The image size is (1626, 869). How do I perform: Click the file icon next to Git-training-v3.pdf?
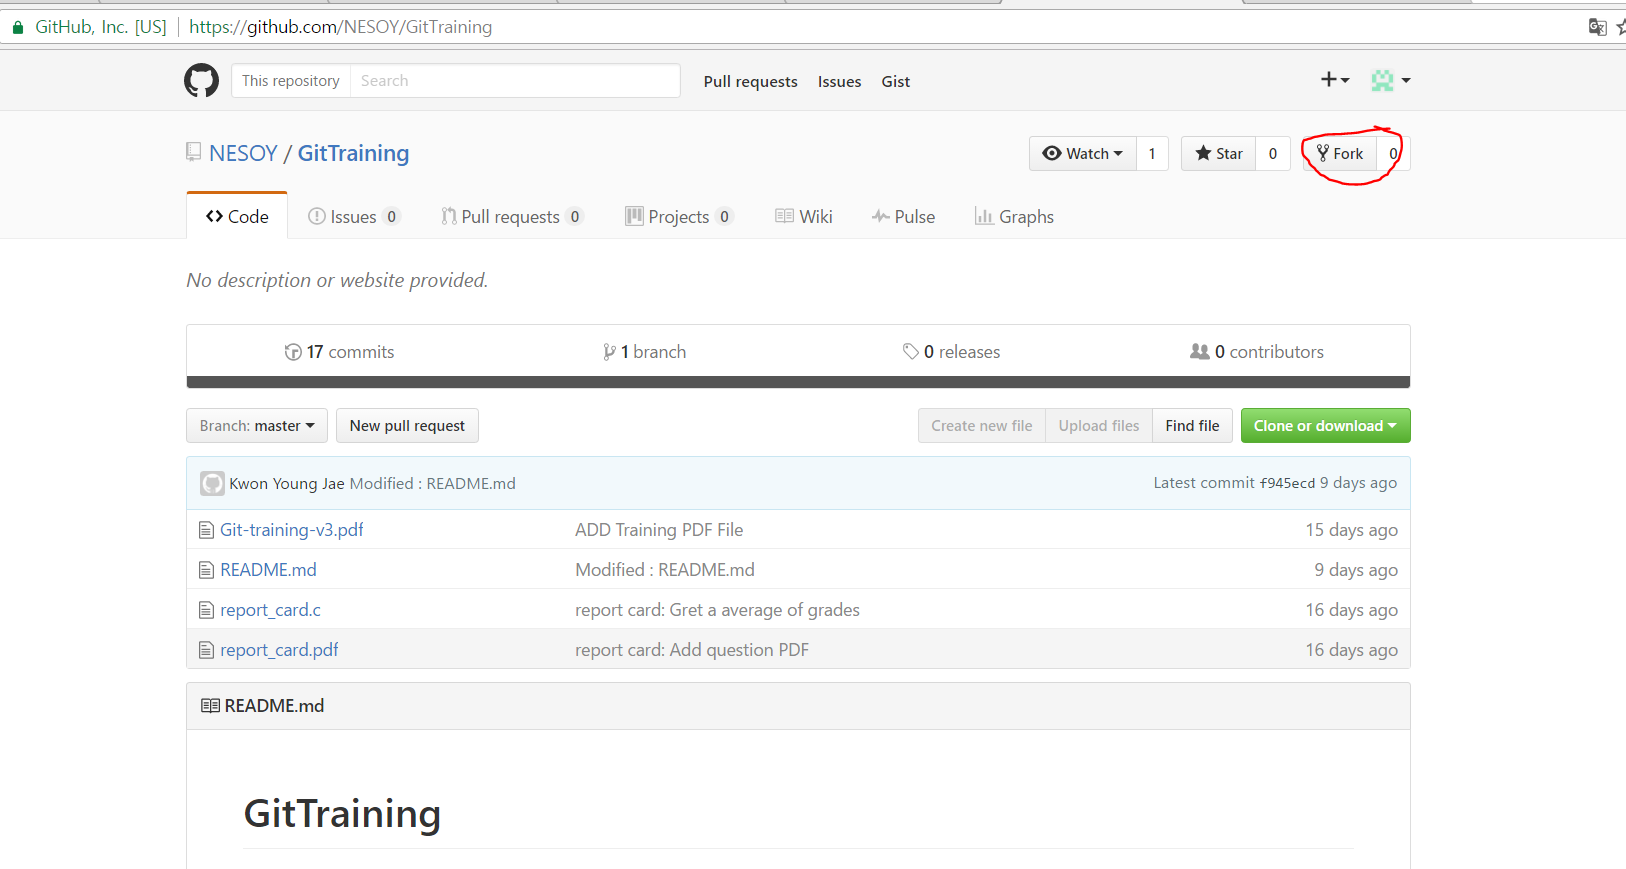pos(206,530)
